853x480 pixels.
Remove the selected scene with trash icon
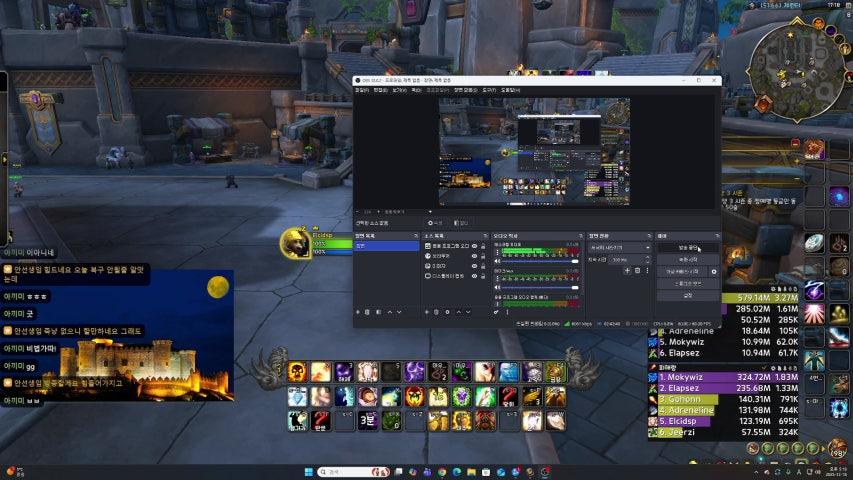[x=367, y=312]
